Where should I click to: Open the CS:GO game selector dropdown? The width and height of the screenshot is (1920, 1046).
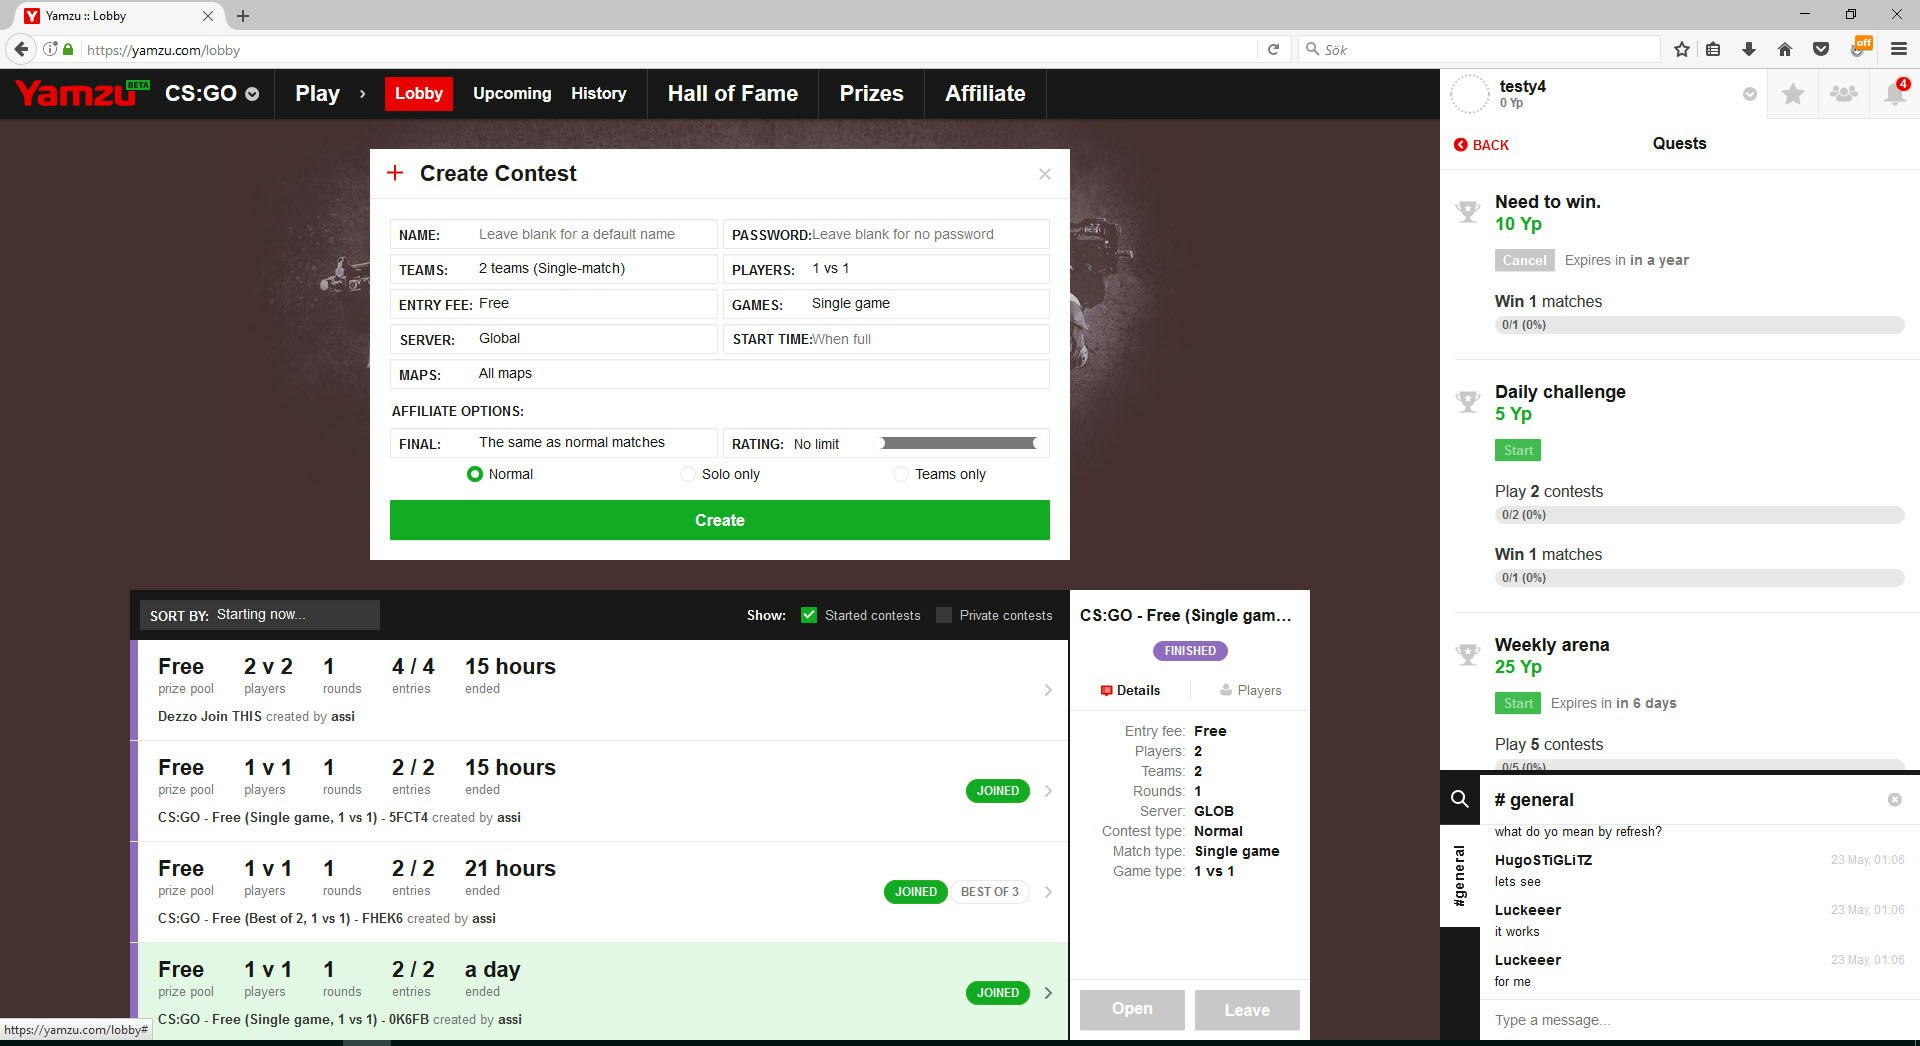coord(211,94)
